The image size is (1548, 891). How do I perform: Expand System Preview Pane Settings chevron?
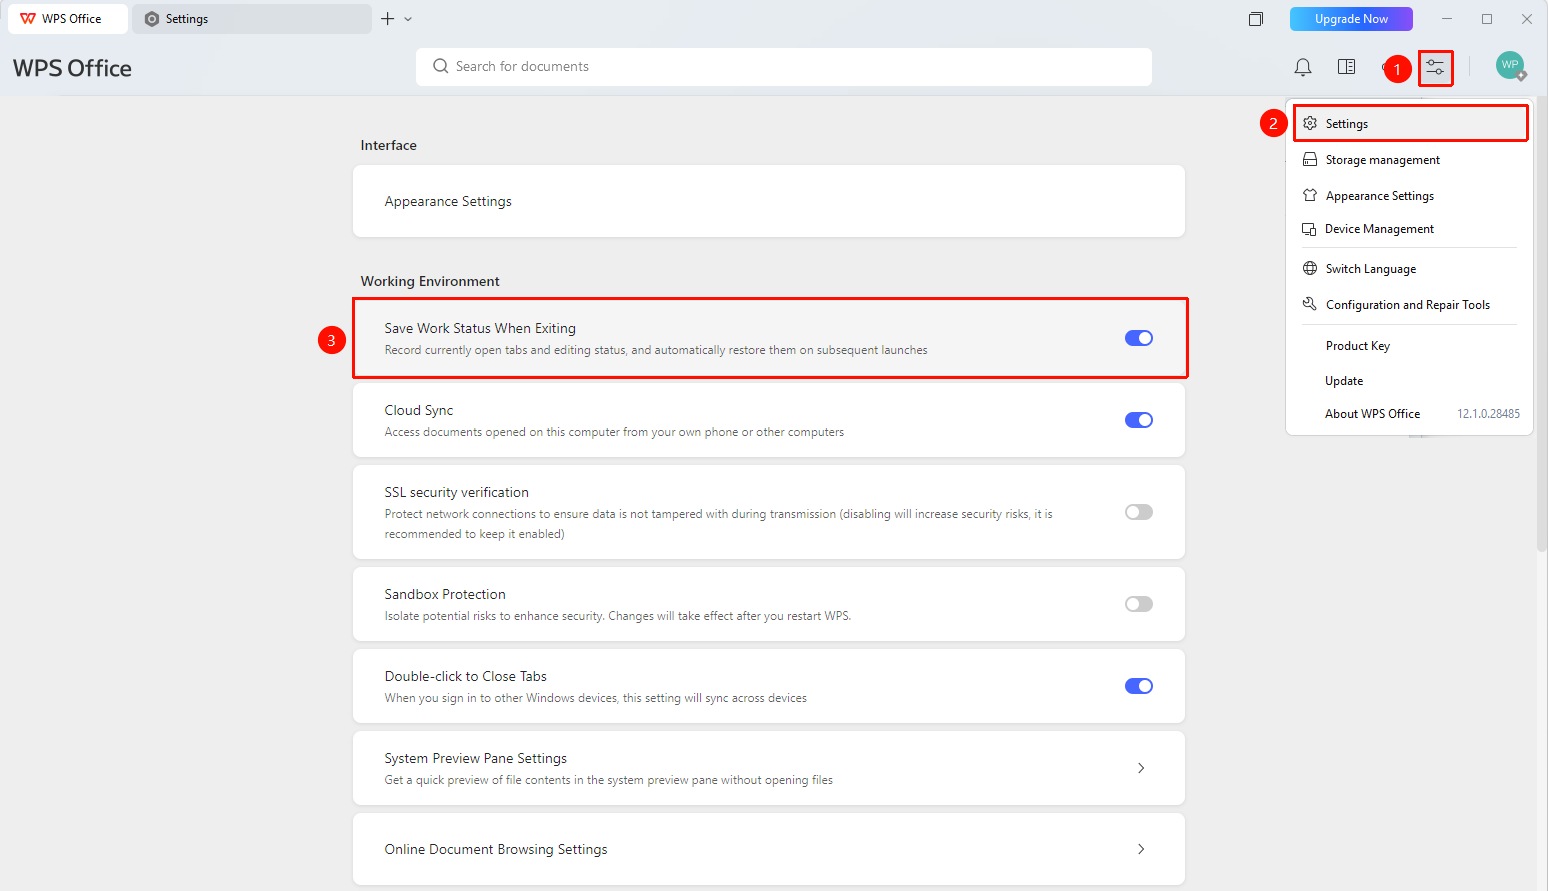click(x=1141, y=768)
